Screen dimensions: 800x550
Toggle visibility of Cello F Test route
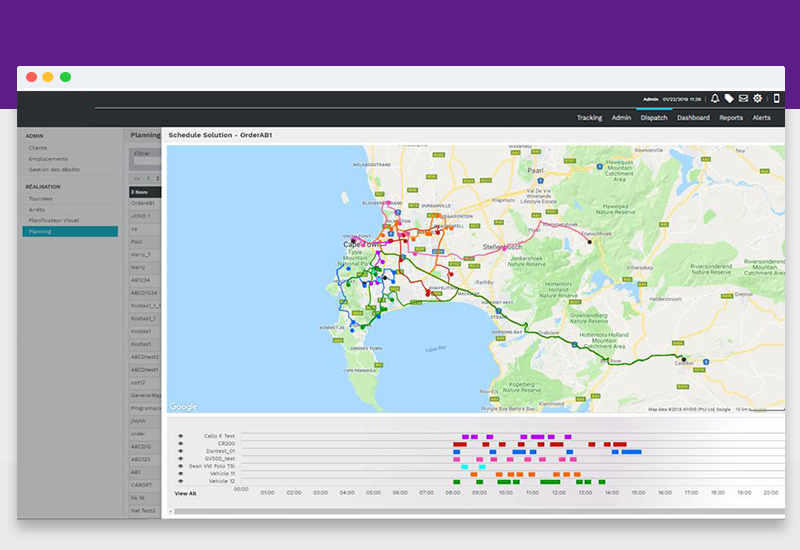pos(180,436)
